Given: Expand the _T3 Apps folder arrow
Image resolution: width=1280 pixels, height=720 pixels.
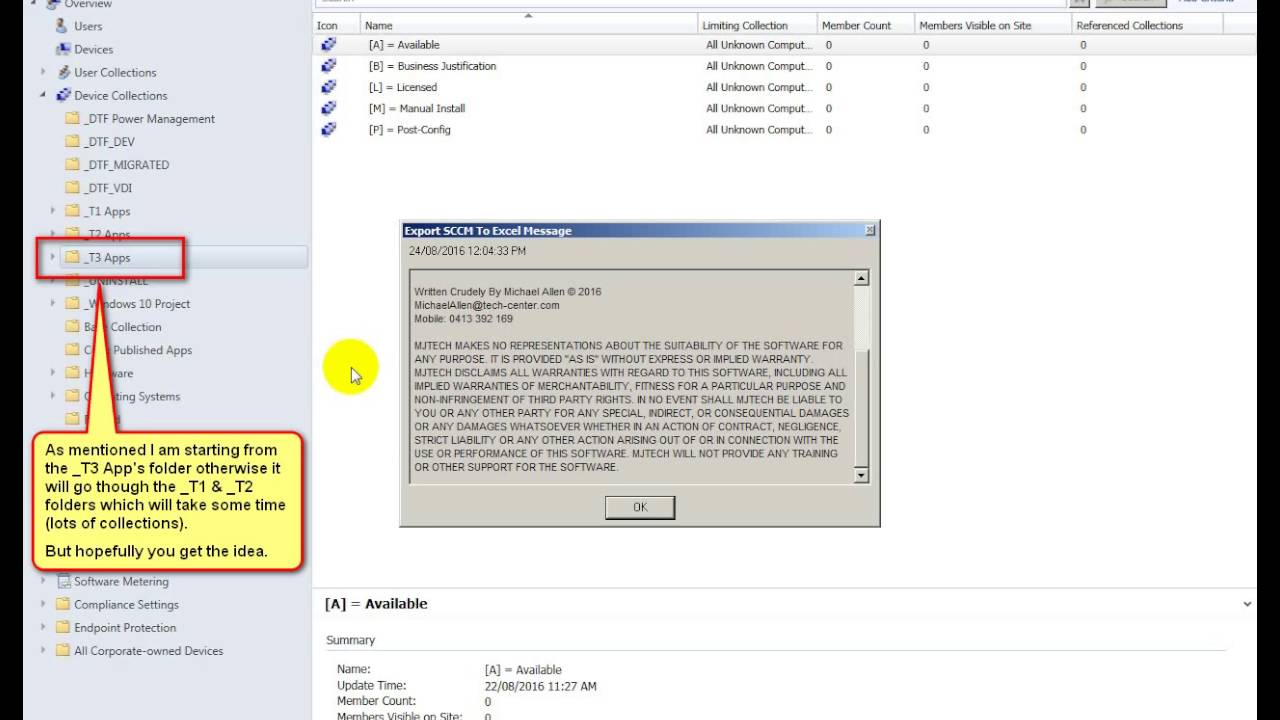Looking at the screenshot, I should click(x=53, y=257).
